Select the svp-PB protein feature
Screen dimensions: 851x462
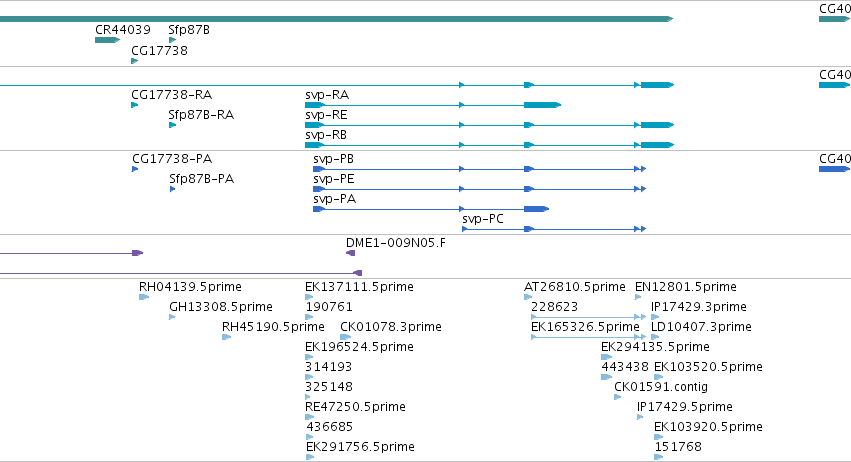pyautogui.click(x=480, y=169)
